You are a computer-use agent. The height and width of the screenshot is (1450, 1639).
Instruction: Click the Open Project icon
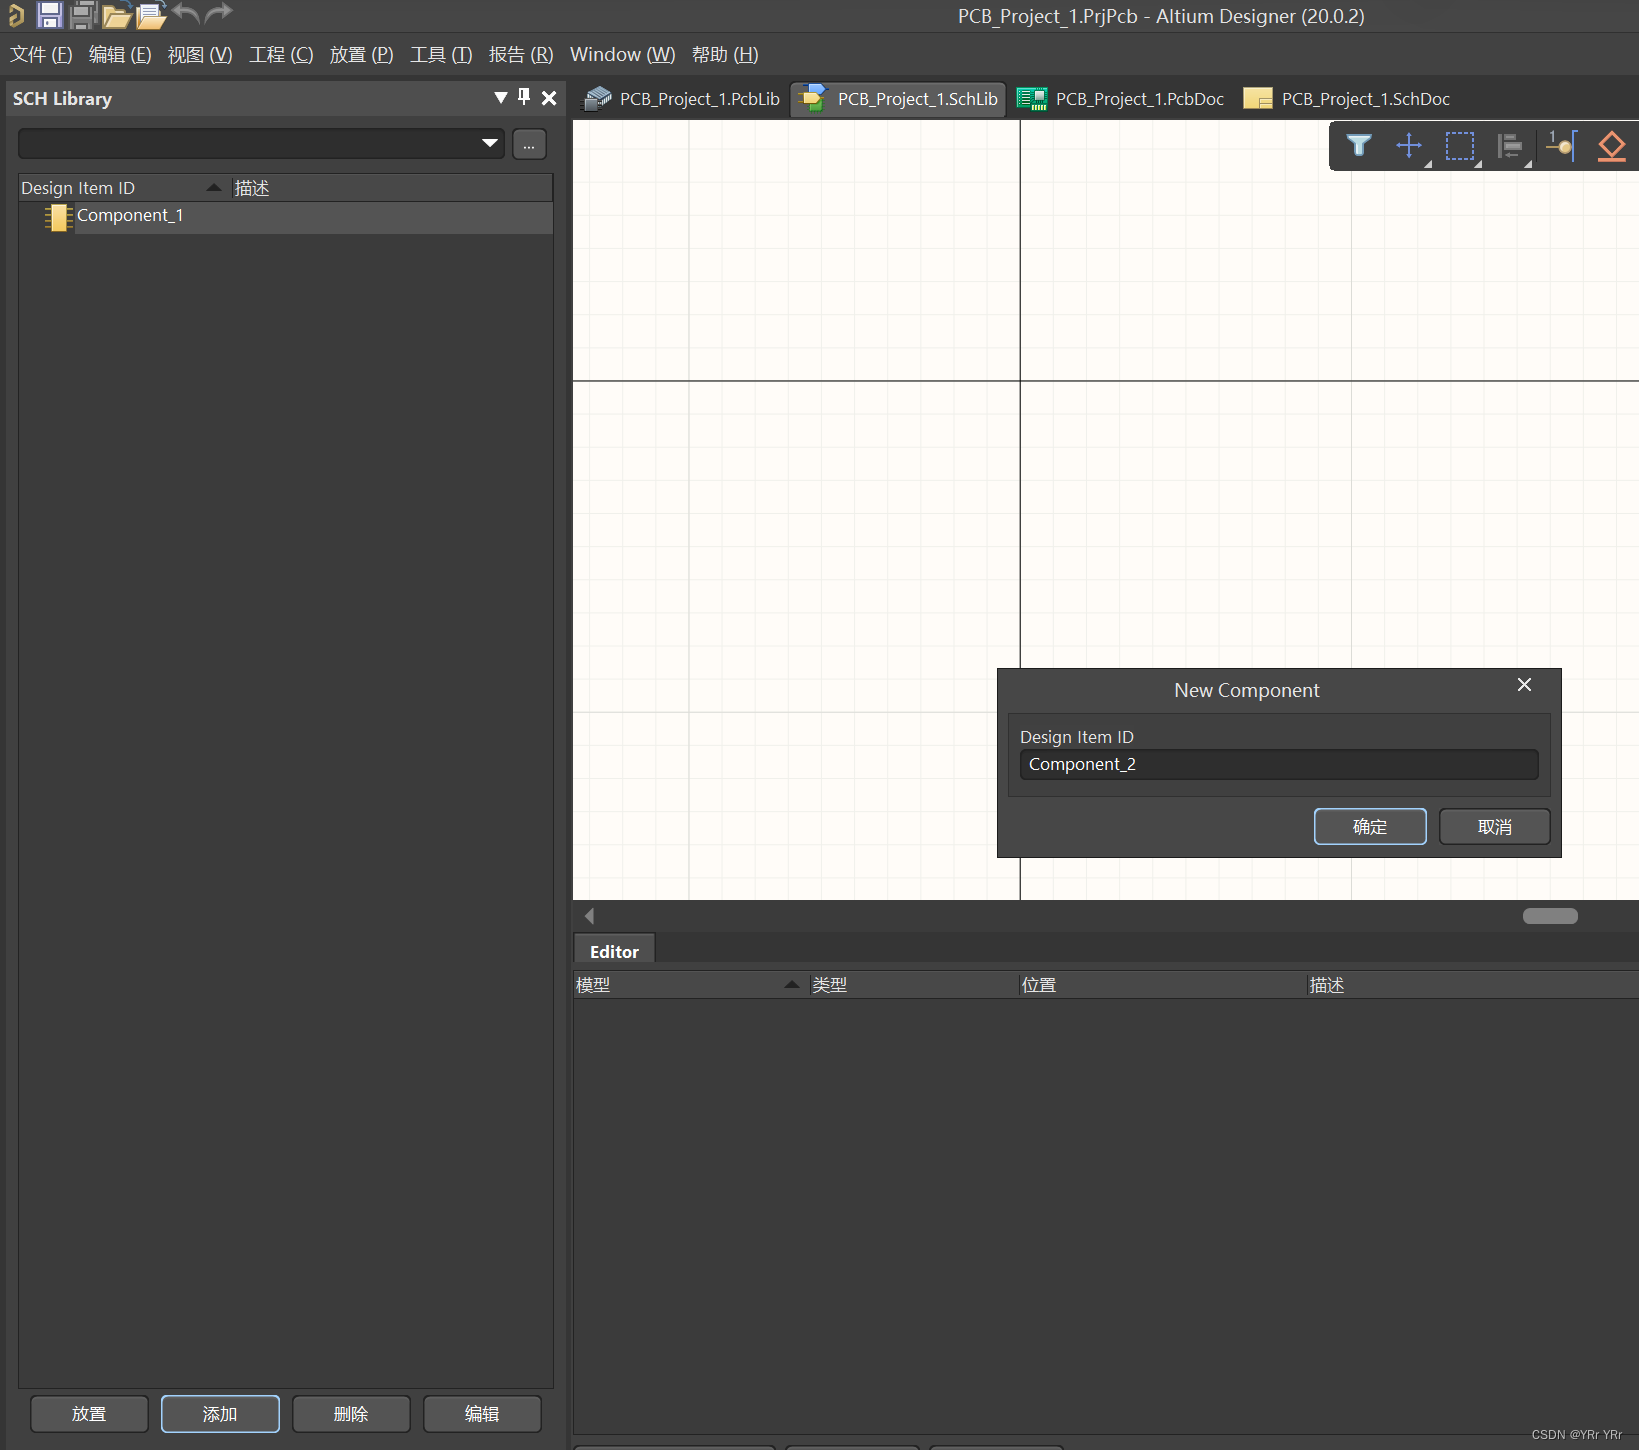(151, 15)
